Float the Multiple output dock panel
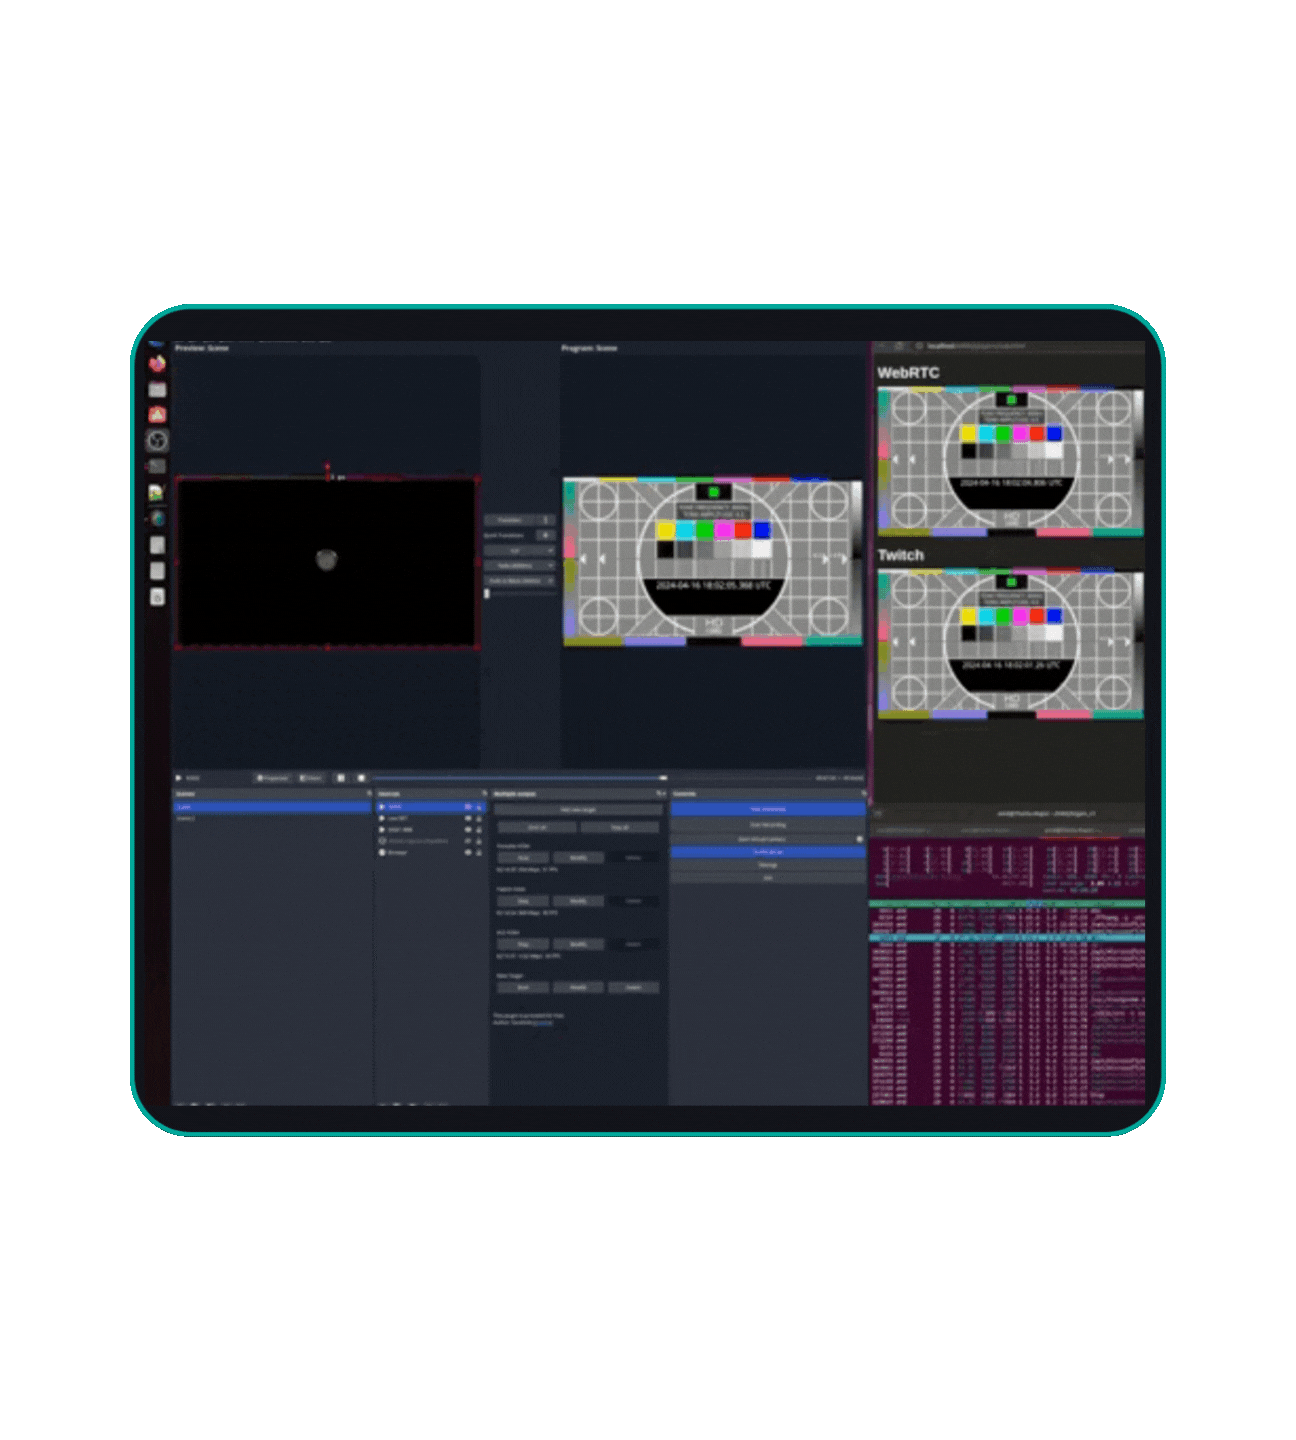 coord(657,793)
